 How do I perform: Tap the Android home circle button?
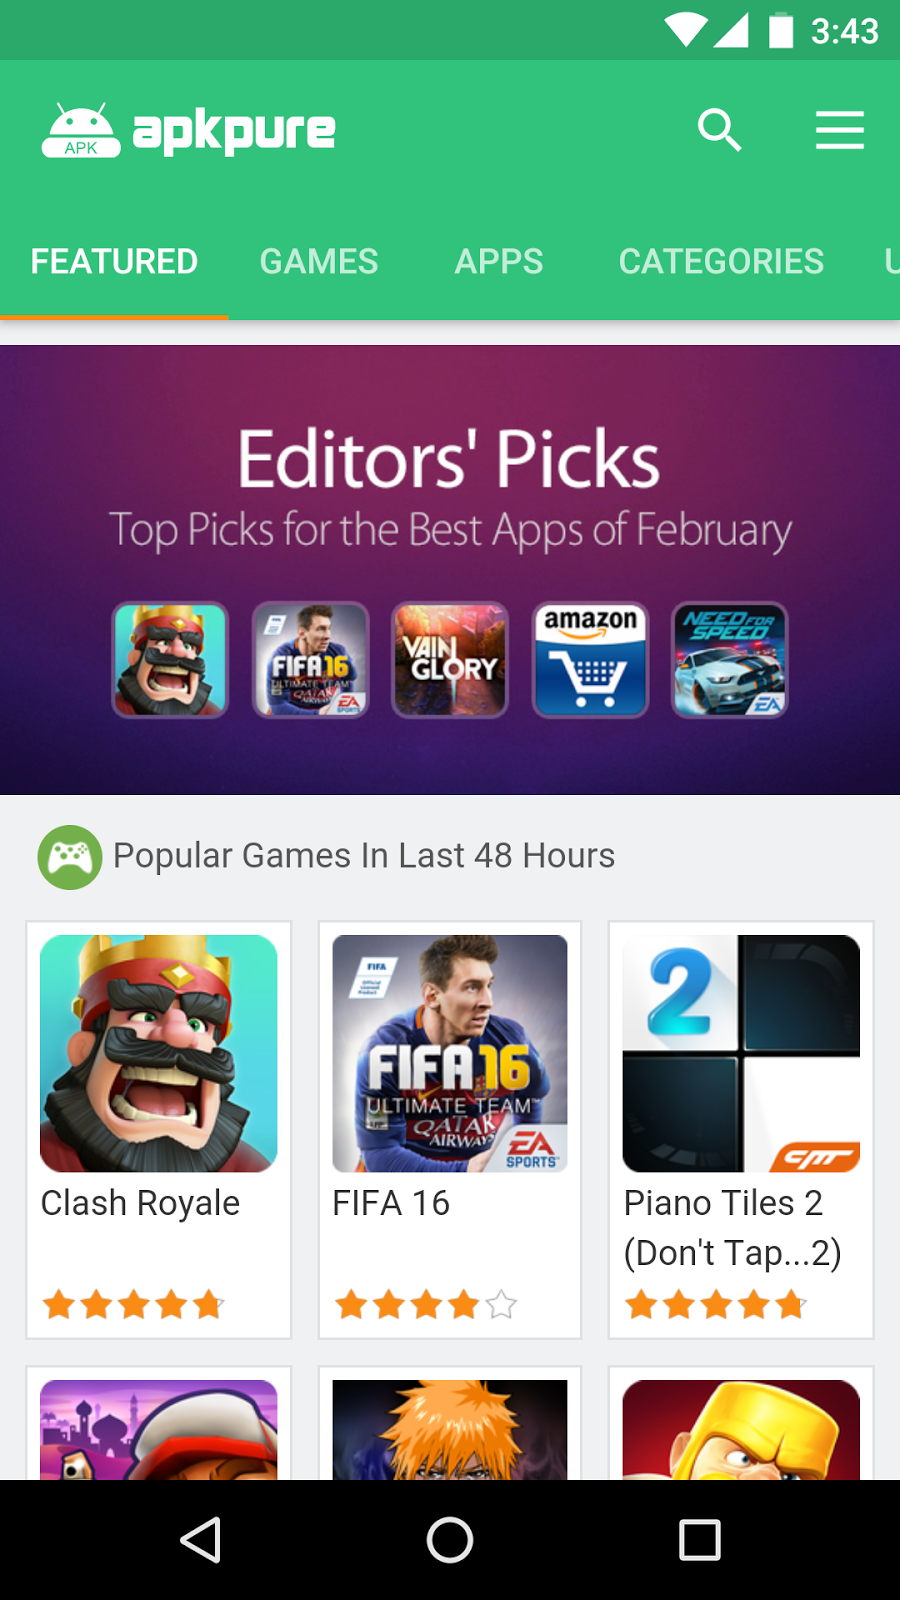pyautogui.click(x=450, y=1540)
